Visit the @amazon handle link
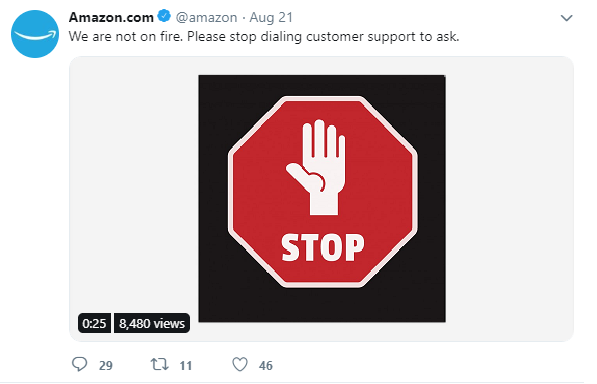Image resolution: width=597 pixels, height=384 pixels. tap(206, 18)
